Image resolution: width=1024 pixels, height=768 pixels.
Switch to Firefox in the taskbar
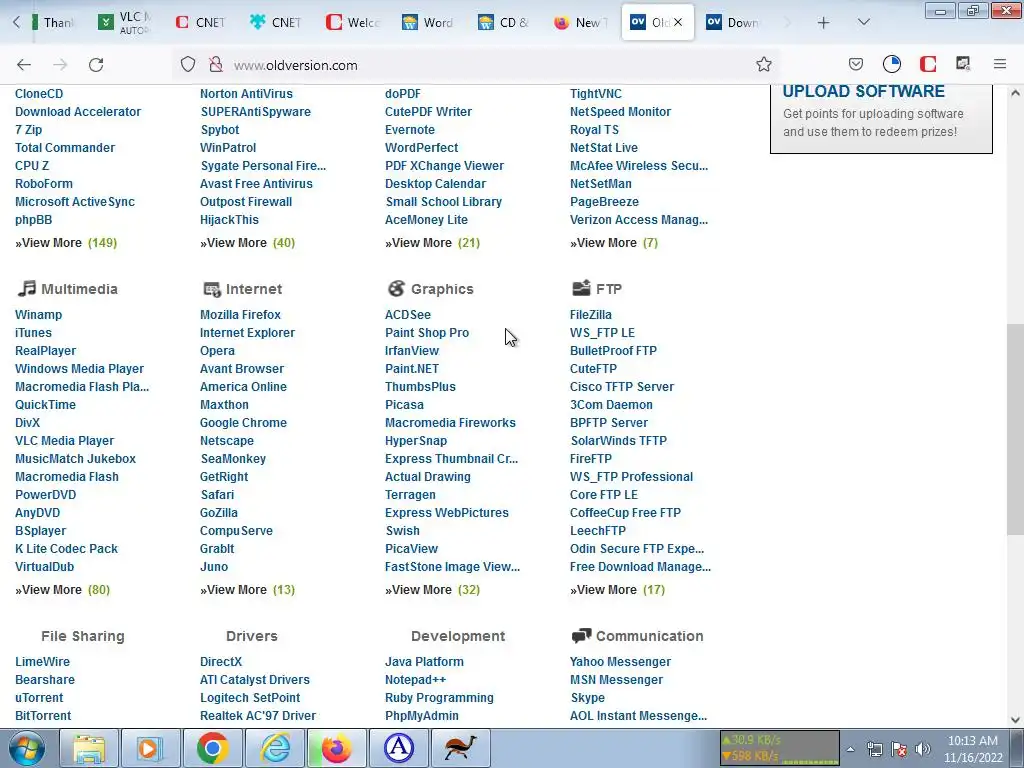coord(337,748)
